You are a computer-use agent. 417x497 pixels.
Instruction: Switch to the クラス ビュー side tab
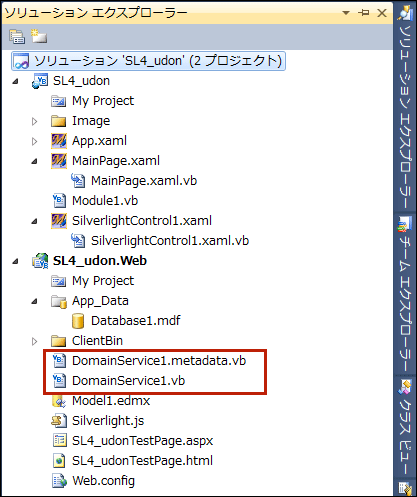[405, 428]
